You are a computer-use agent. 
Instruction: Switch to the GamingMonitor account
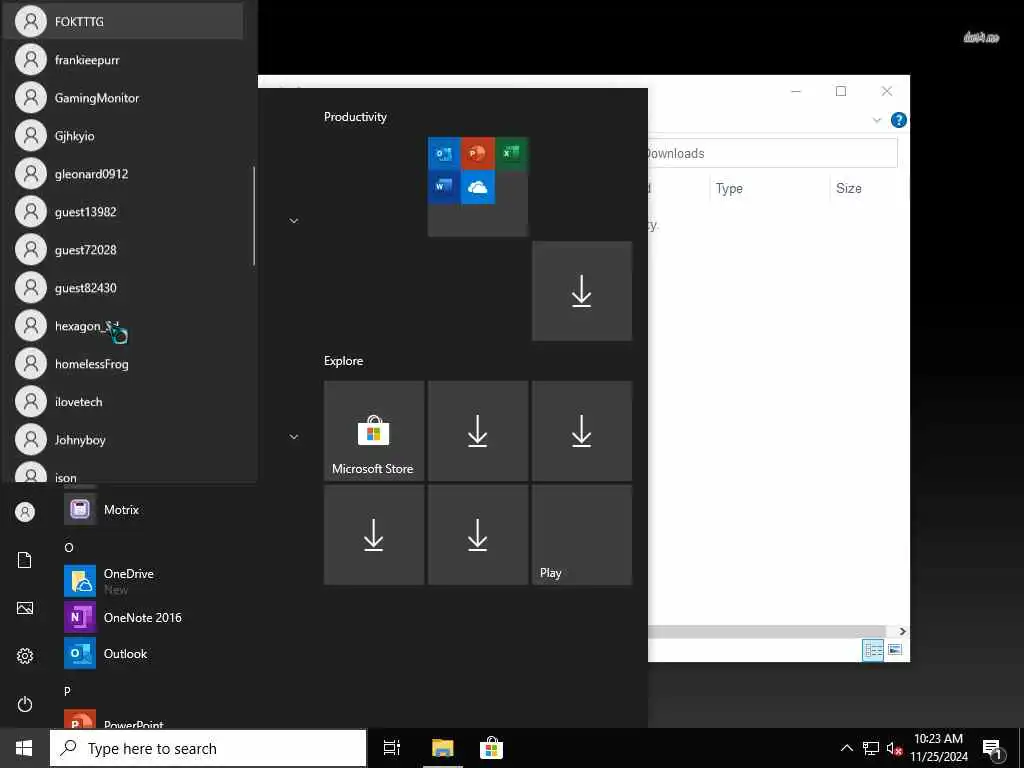(123, 98)
